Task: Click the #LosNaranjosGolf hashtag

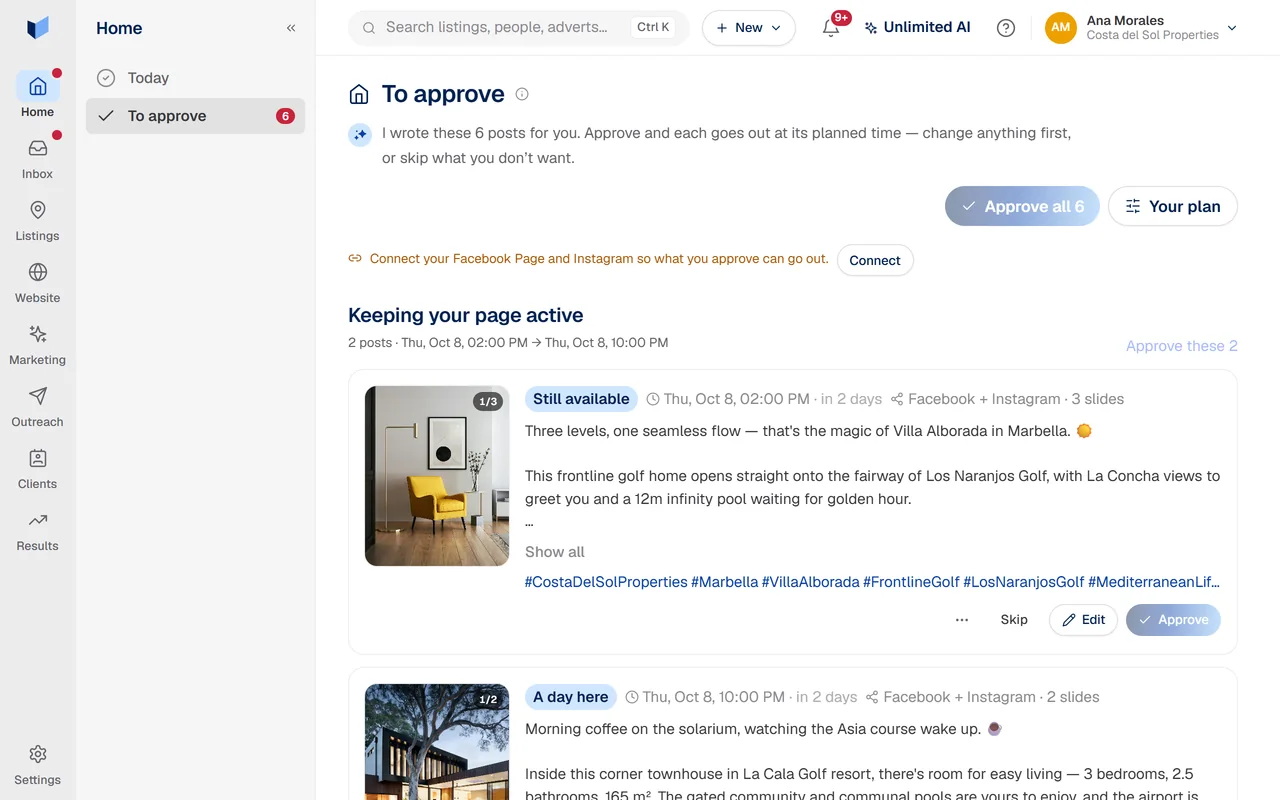Action: click(x=1024, y=582)
